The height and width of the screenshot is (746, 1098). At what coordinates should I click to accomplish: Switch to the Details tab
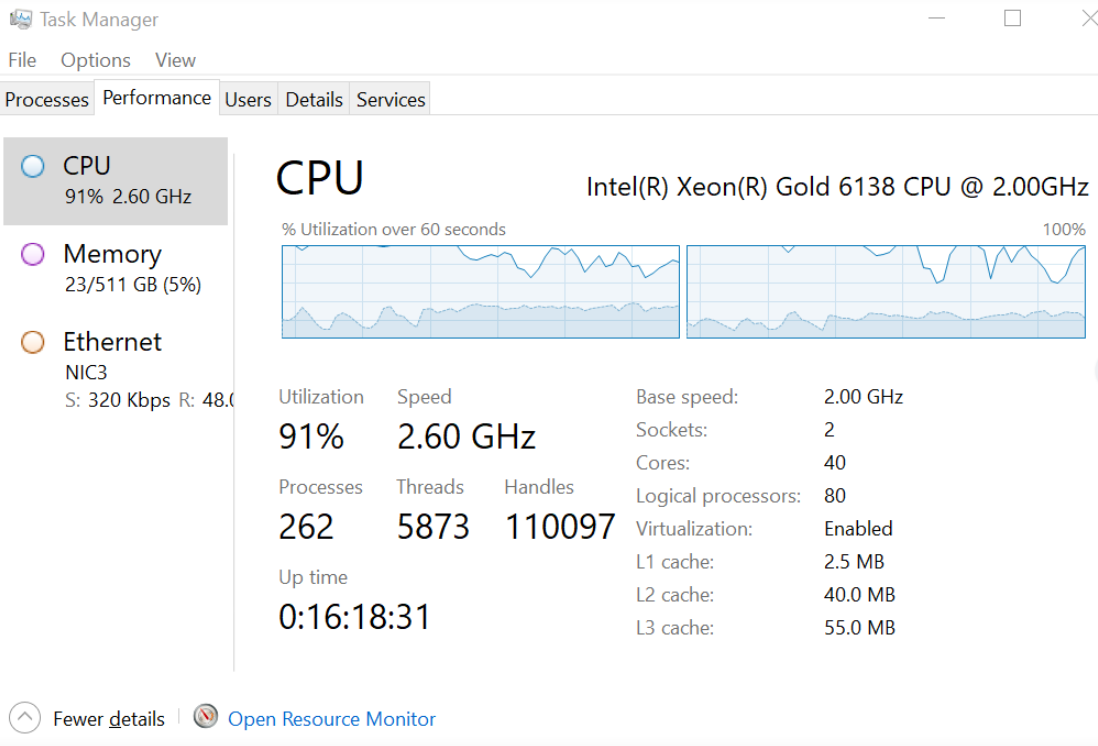(x=314, y=99)
